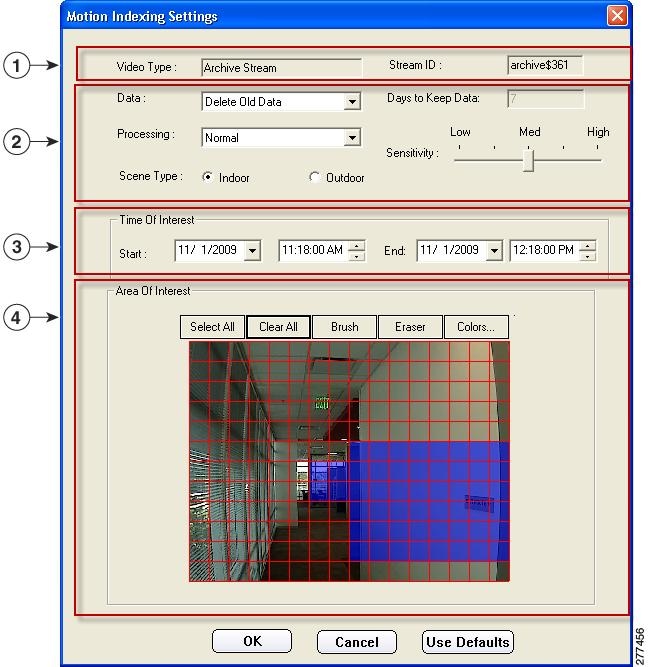Decrease the End time with the down arrow
Image resolution: width=650 pixels, height=667 pixels.
point(588,256)
